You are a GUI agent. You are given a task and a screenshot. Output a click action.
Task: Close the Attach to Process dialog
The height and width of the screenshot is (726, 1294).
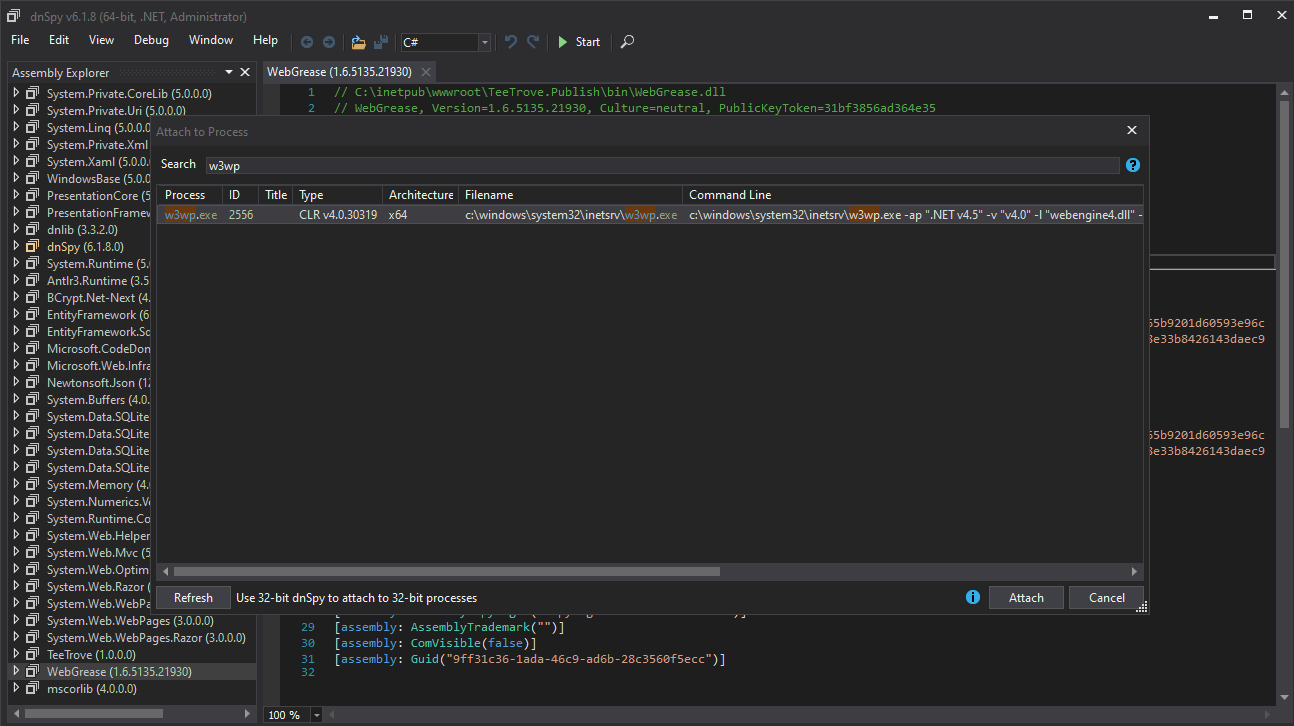click(1132, 131)
